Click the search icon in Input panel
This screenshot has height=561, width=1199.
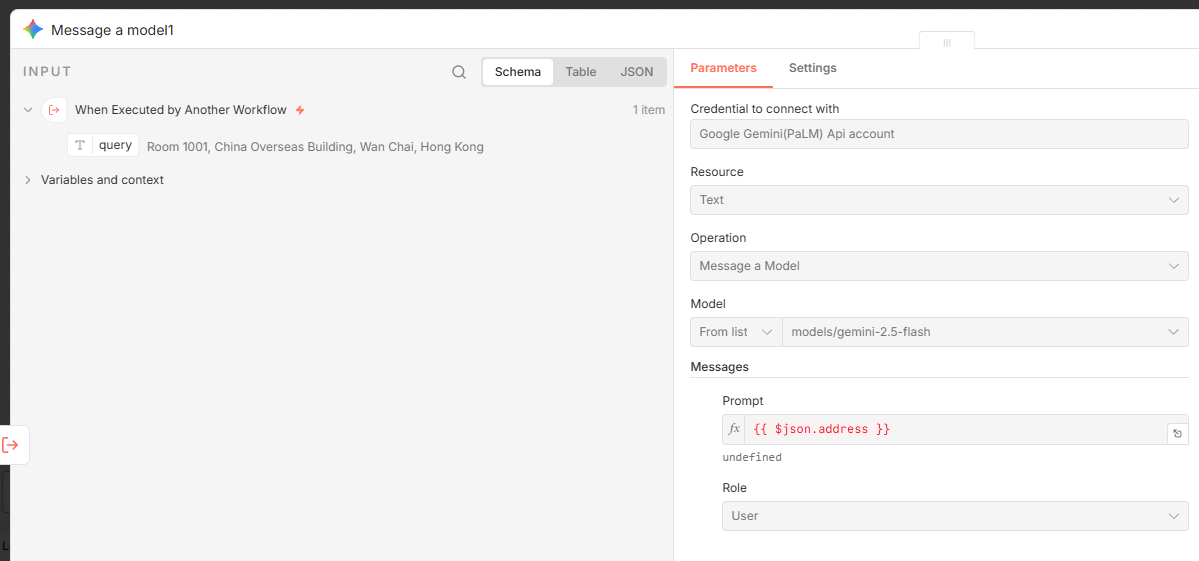tap(459, 72)
